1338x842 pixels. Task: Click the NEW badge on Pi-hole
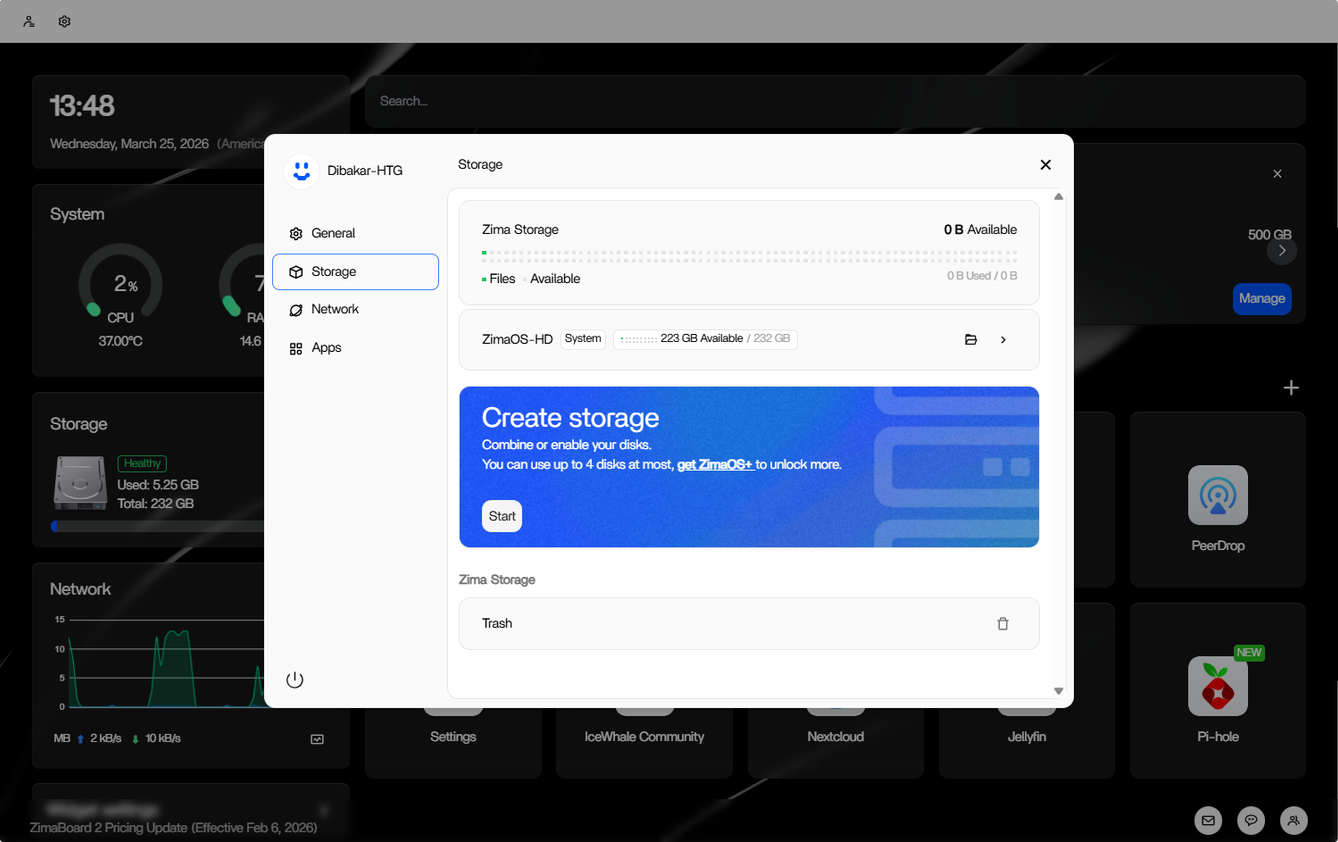1249,653
